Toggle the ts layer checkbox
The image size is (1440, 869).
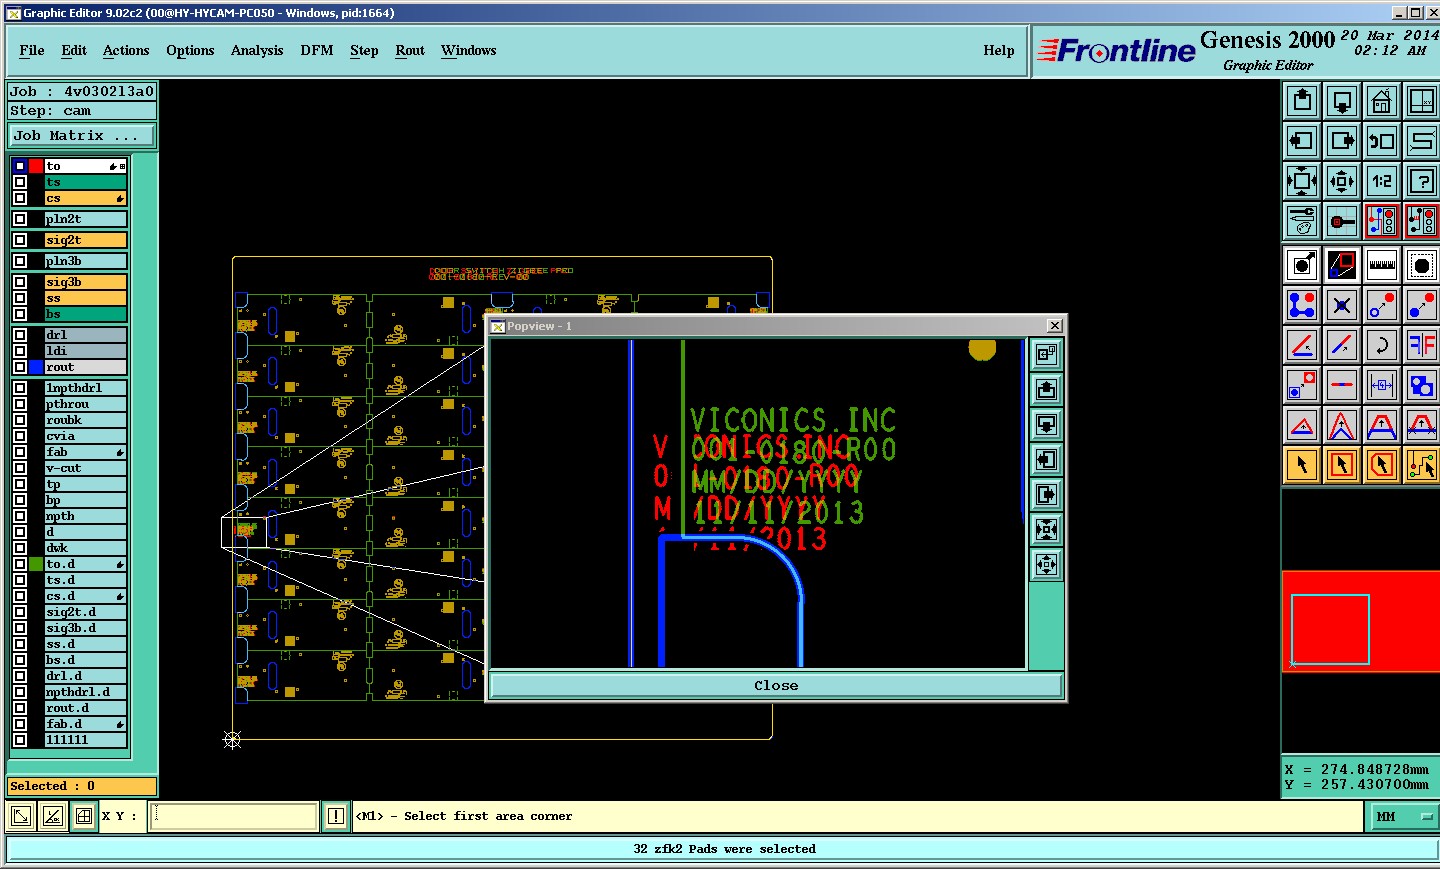tap(20, 182)
